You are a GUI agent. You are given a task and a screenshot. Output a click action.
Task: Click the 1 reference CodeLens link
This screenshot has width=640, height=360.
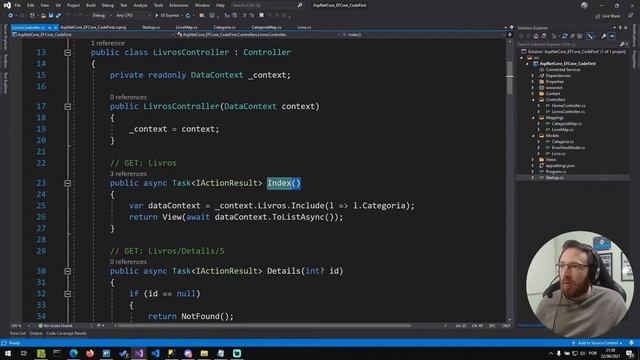pos(108,43)
